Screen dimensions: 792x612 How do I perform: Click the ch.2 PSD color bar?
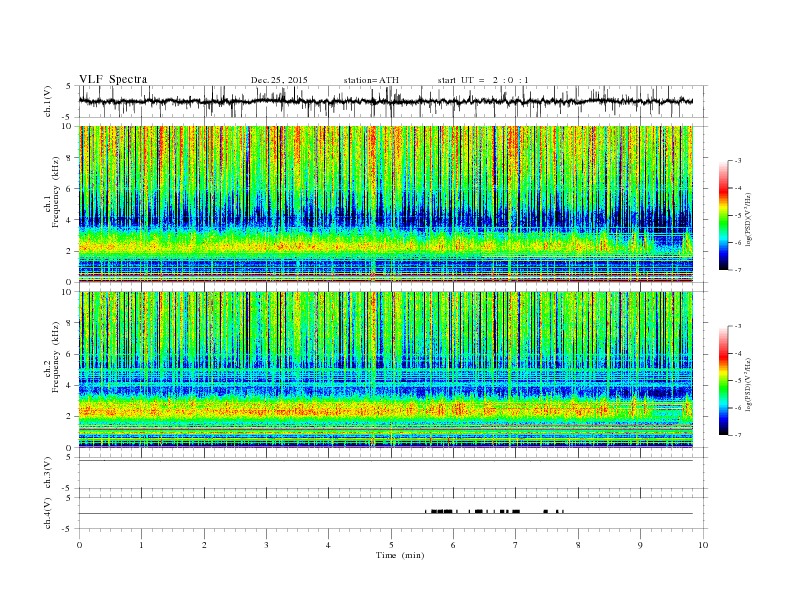pos(723,380)
